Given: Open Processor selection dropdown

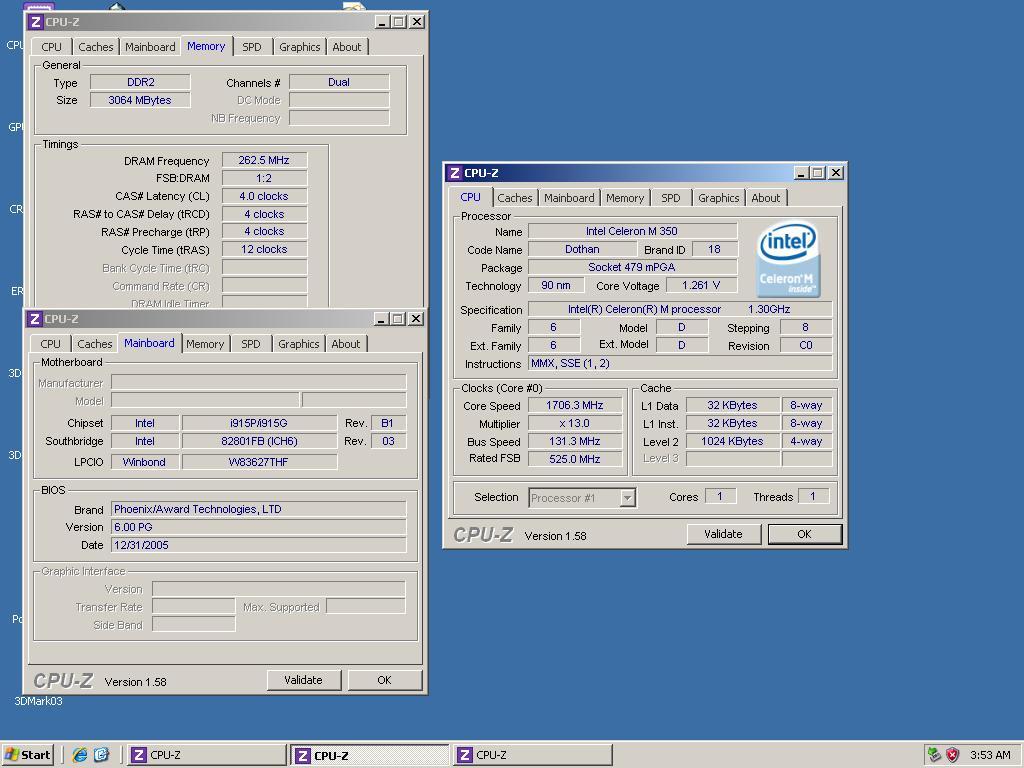Looking at the screenshot, I should (x=627, y=498).
